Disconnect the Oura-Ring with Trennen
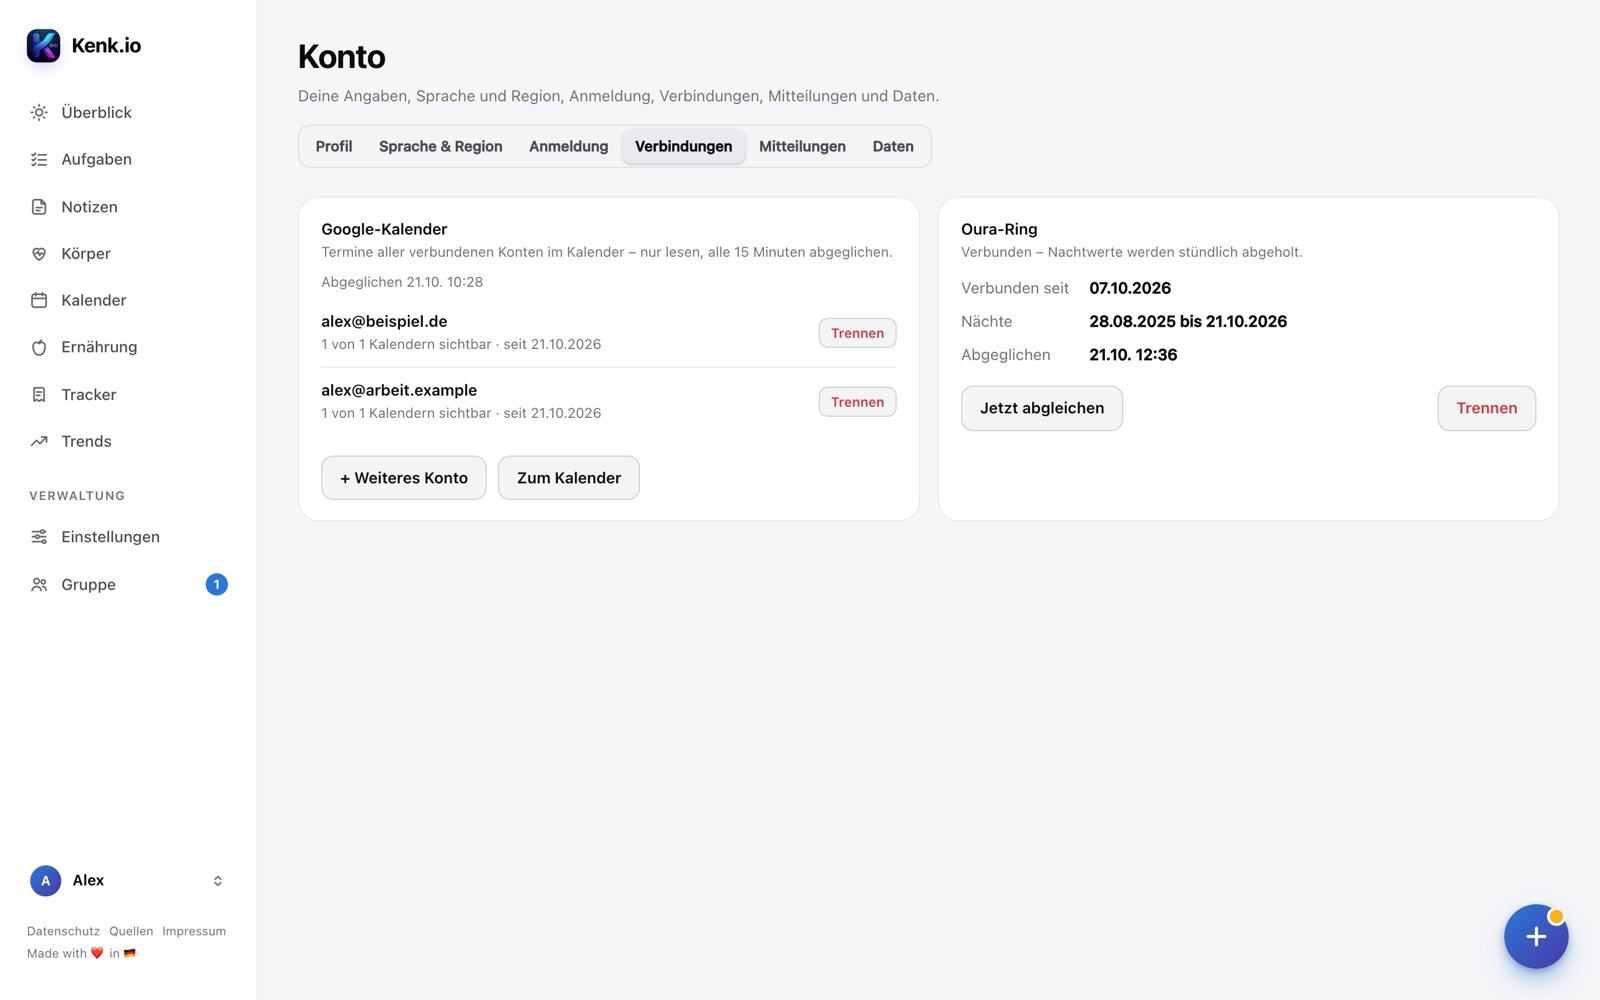The width and height of the screenshot is (1600, 1000). [1486, 408]
